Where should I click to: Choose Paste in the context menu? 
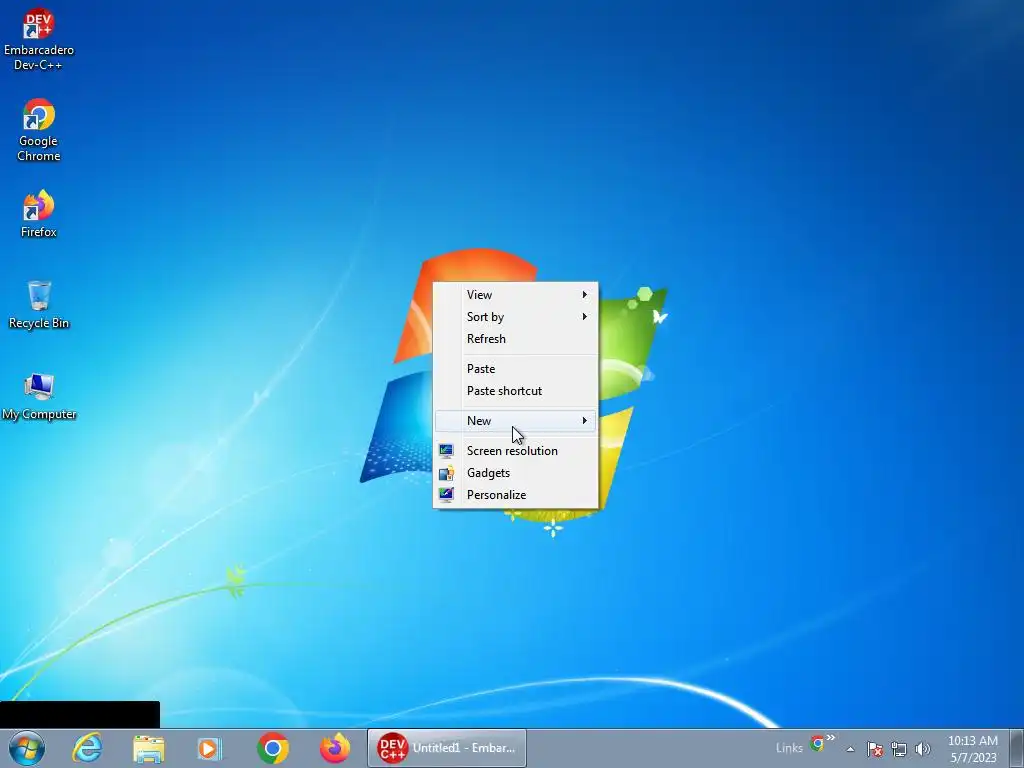(515, 369)
